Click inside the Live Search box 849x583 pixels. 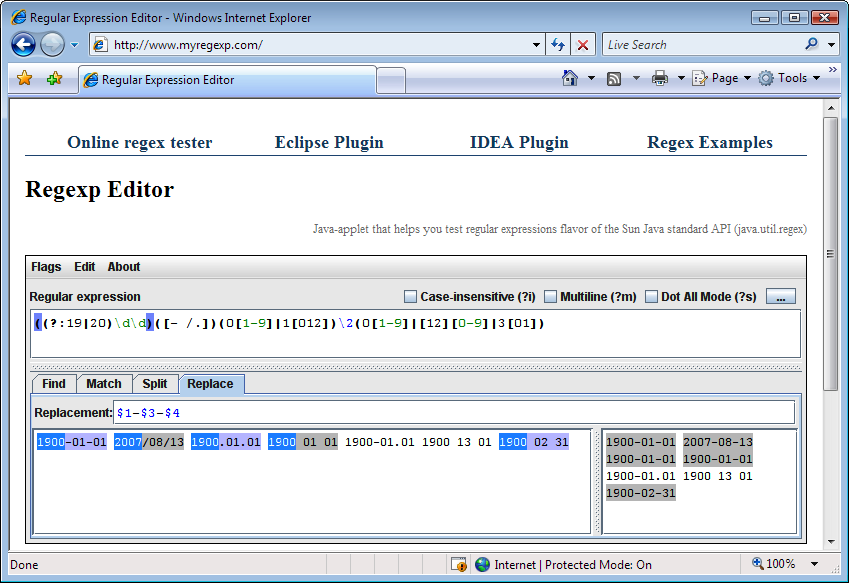(701, 45)
